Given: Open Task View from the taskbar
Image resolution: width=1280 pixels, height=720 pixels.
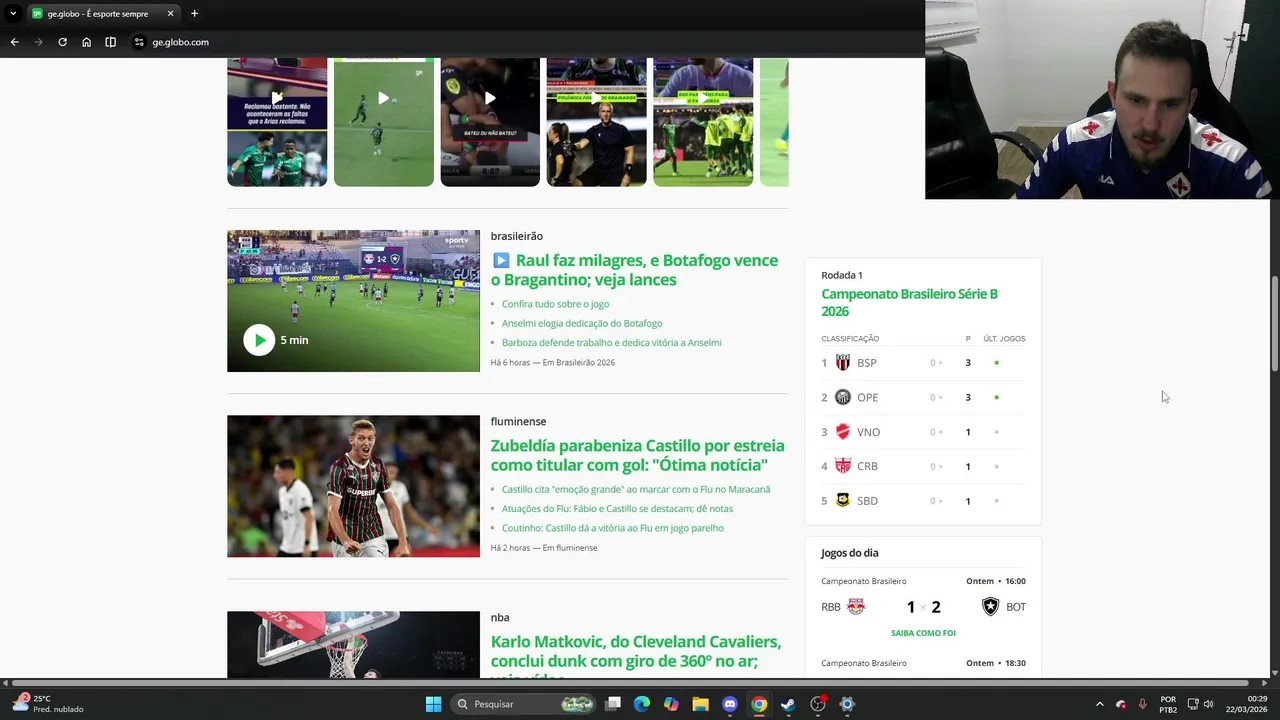Looking at the screenshot, I should tap(613, 704).
